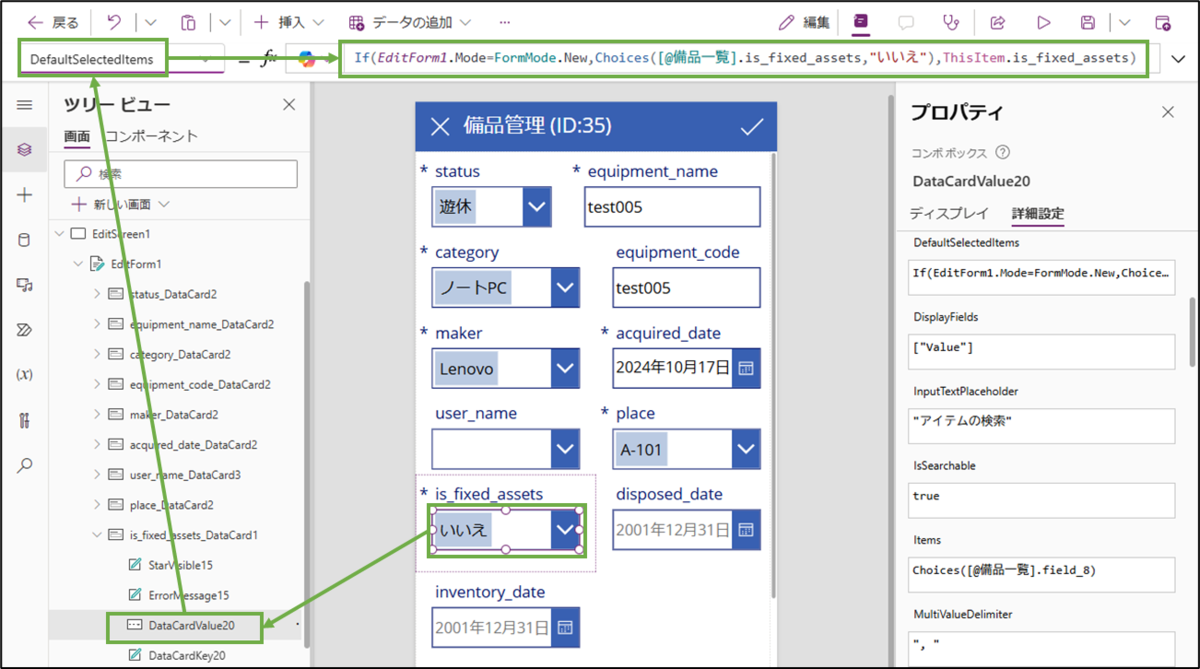Image resolution: width=1200 pixels, height=669 pixels.
Task: Open the status dropdown showing 遊休
Action: point(537,207)
